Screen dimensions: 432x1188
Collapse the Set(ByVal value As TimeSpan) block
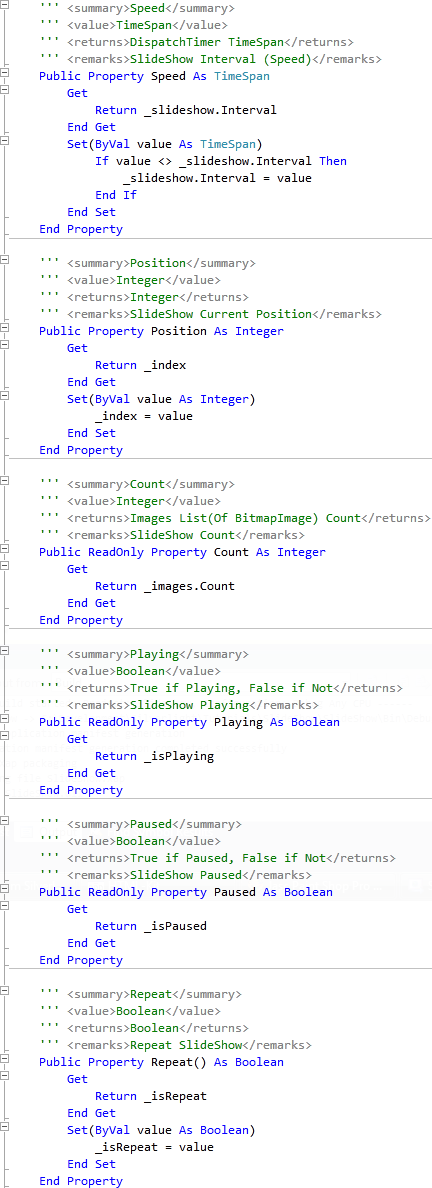[4, 140]
